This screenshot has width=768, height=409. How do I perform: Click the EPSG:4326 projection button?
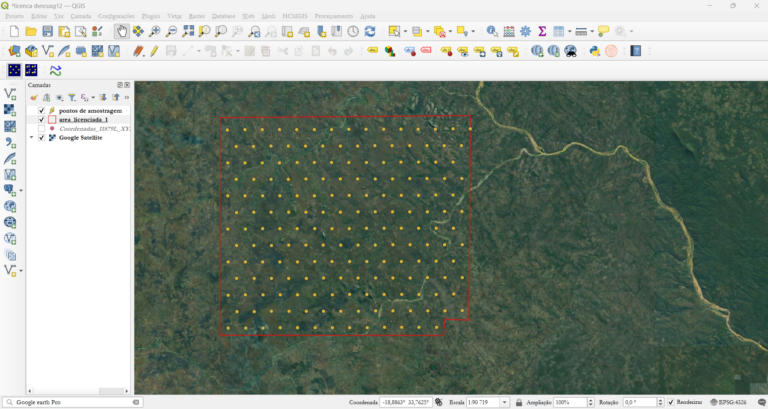coord(728,402)
